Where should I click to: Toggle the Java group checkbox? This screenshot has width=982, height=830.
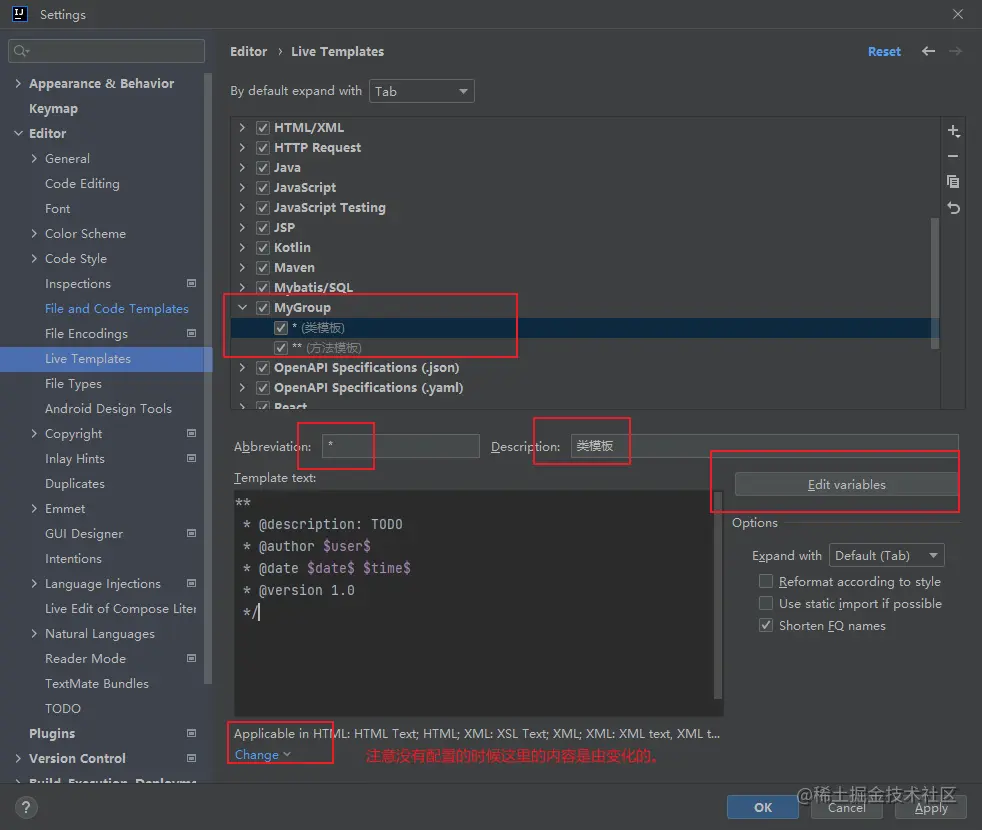263,168
